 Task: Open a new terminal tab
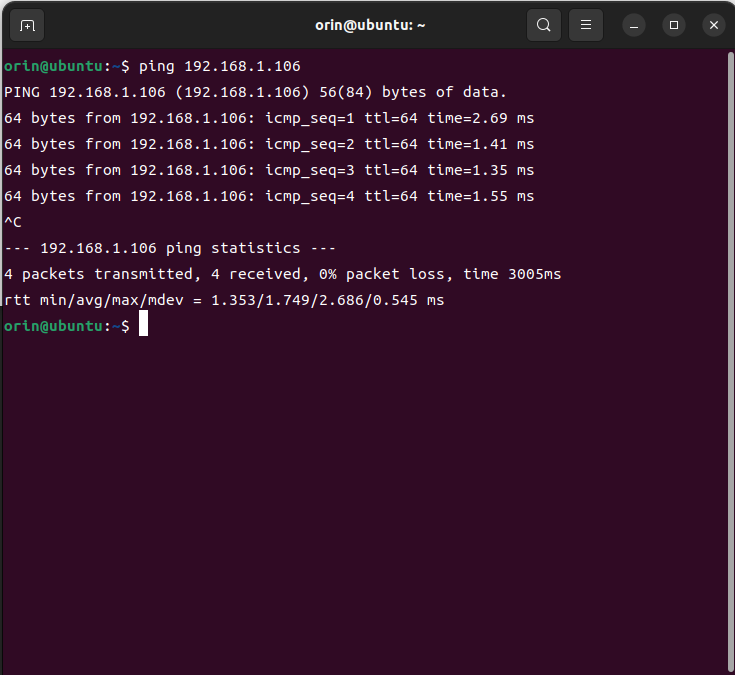point(27,25)
